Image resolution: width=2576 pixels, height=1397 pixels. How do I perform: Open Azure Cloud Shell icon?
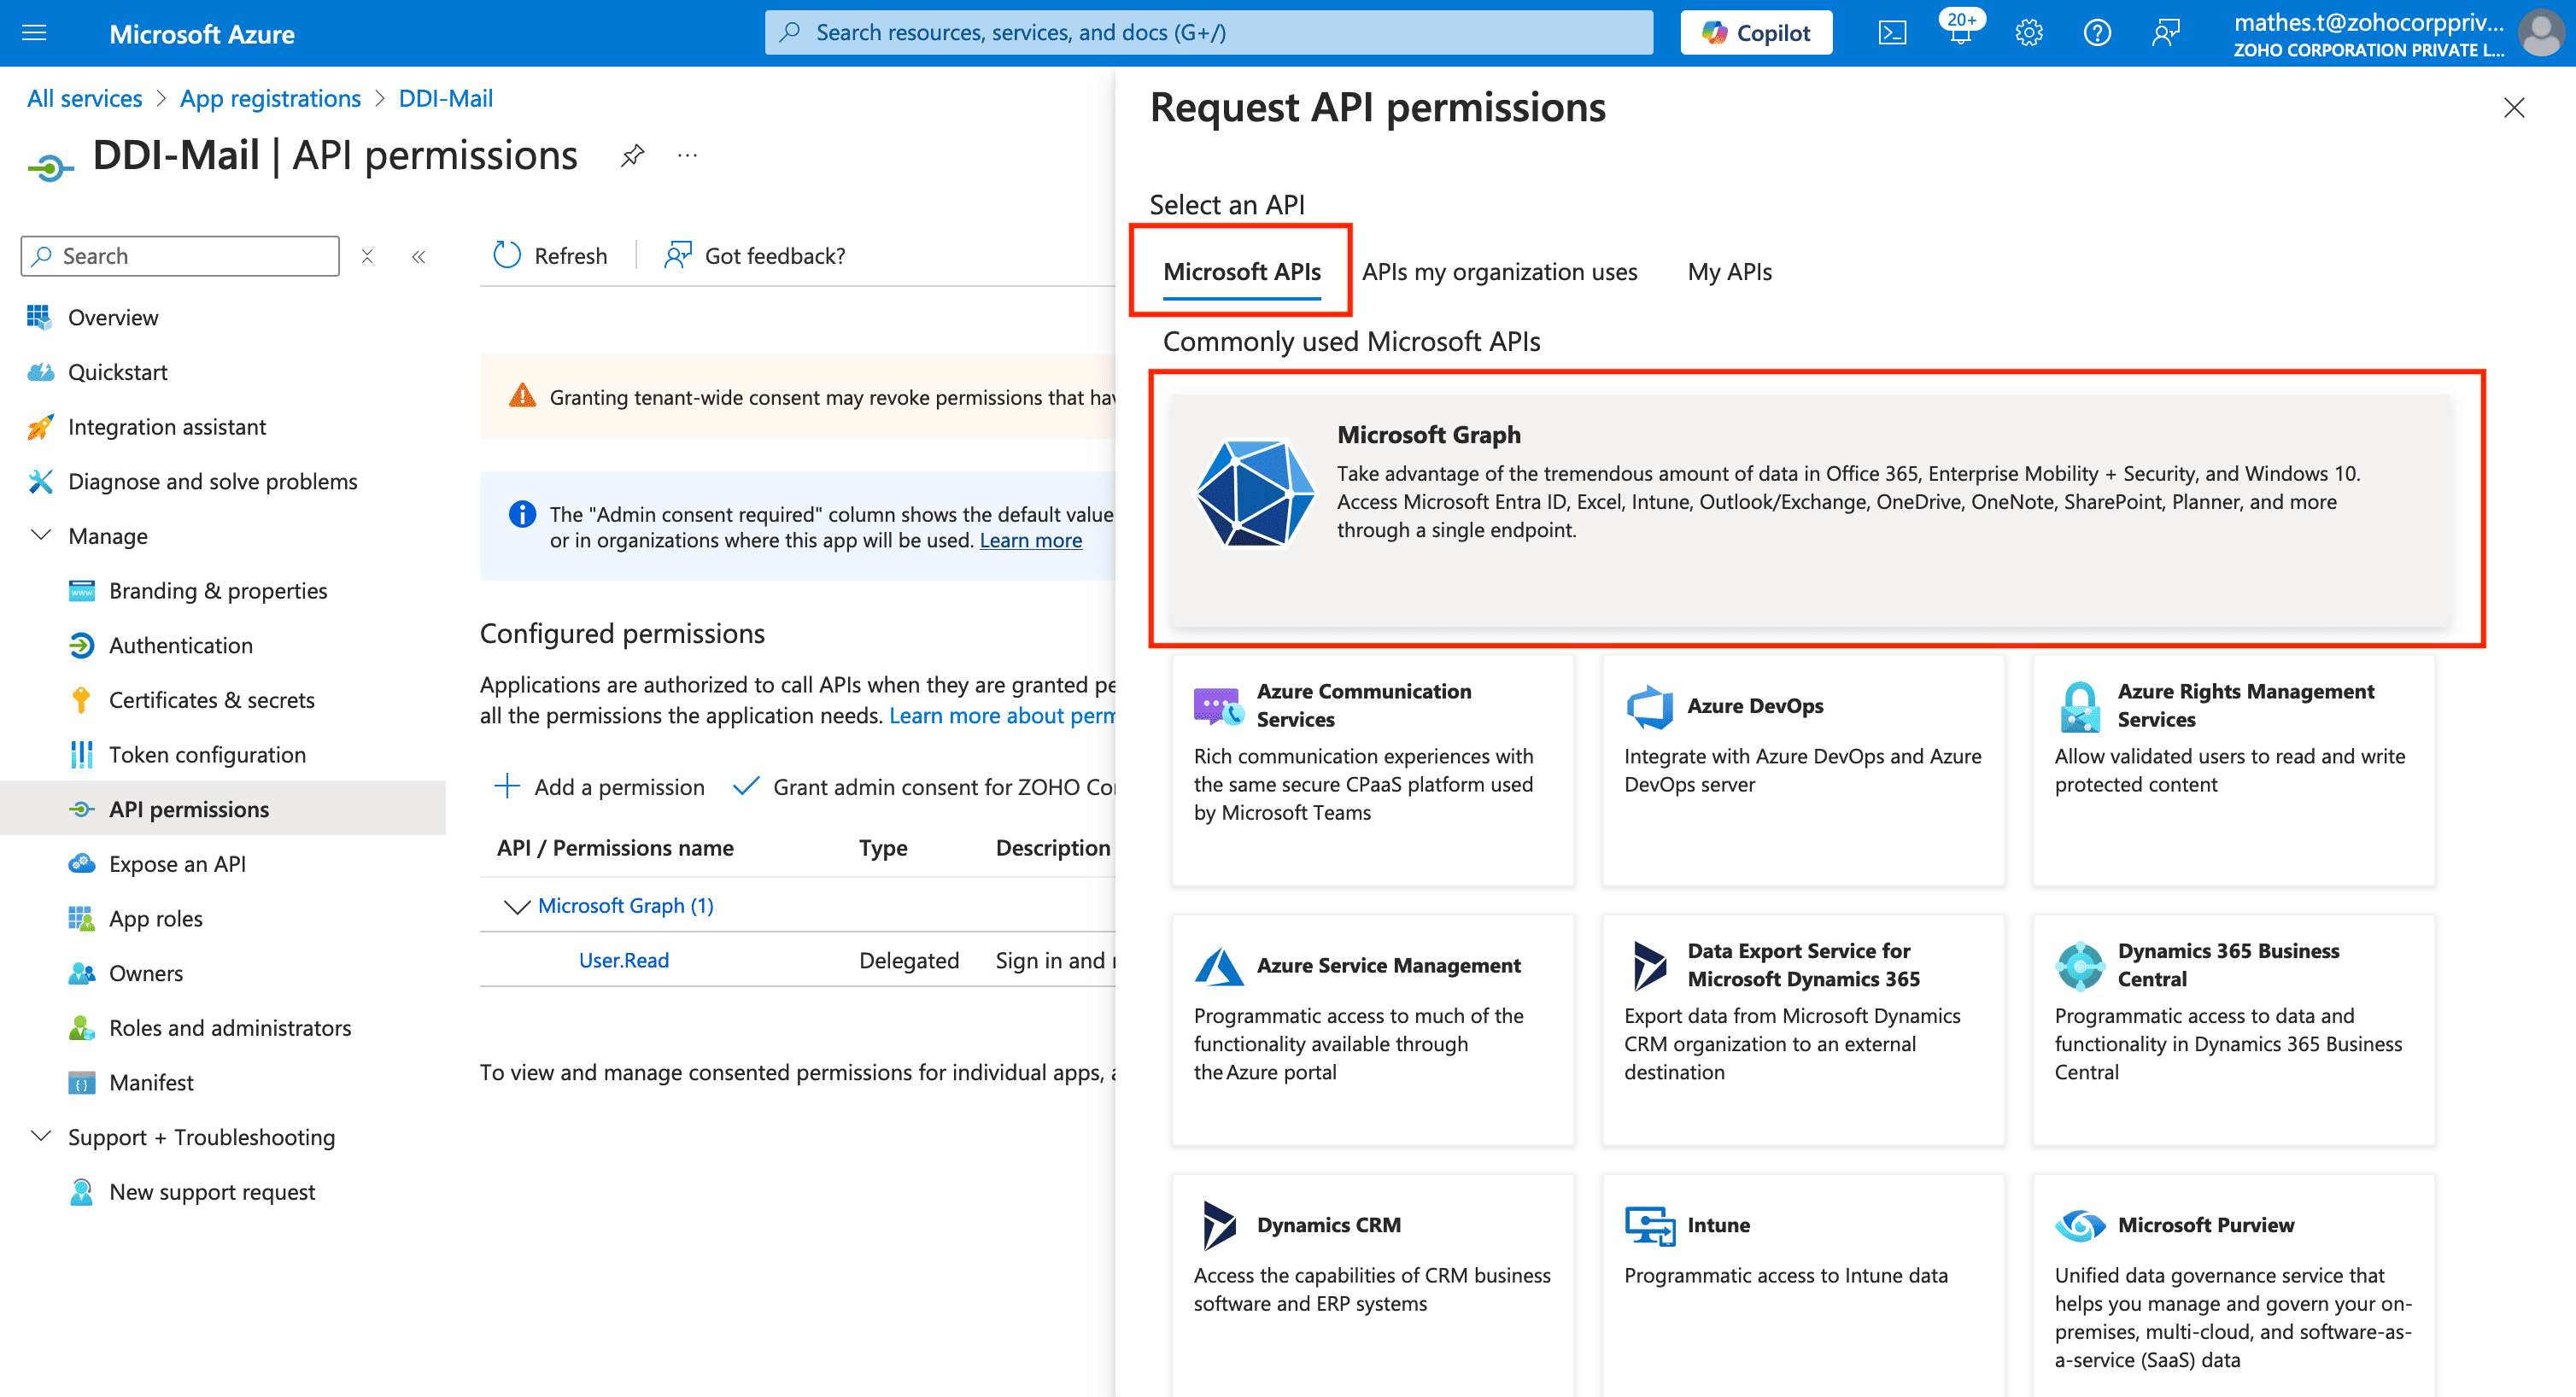click(1891, 33)
